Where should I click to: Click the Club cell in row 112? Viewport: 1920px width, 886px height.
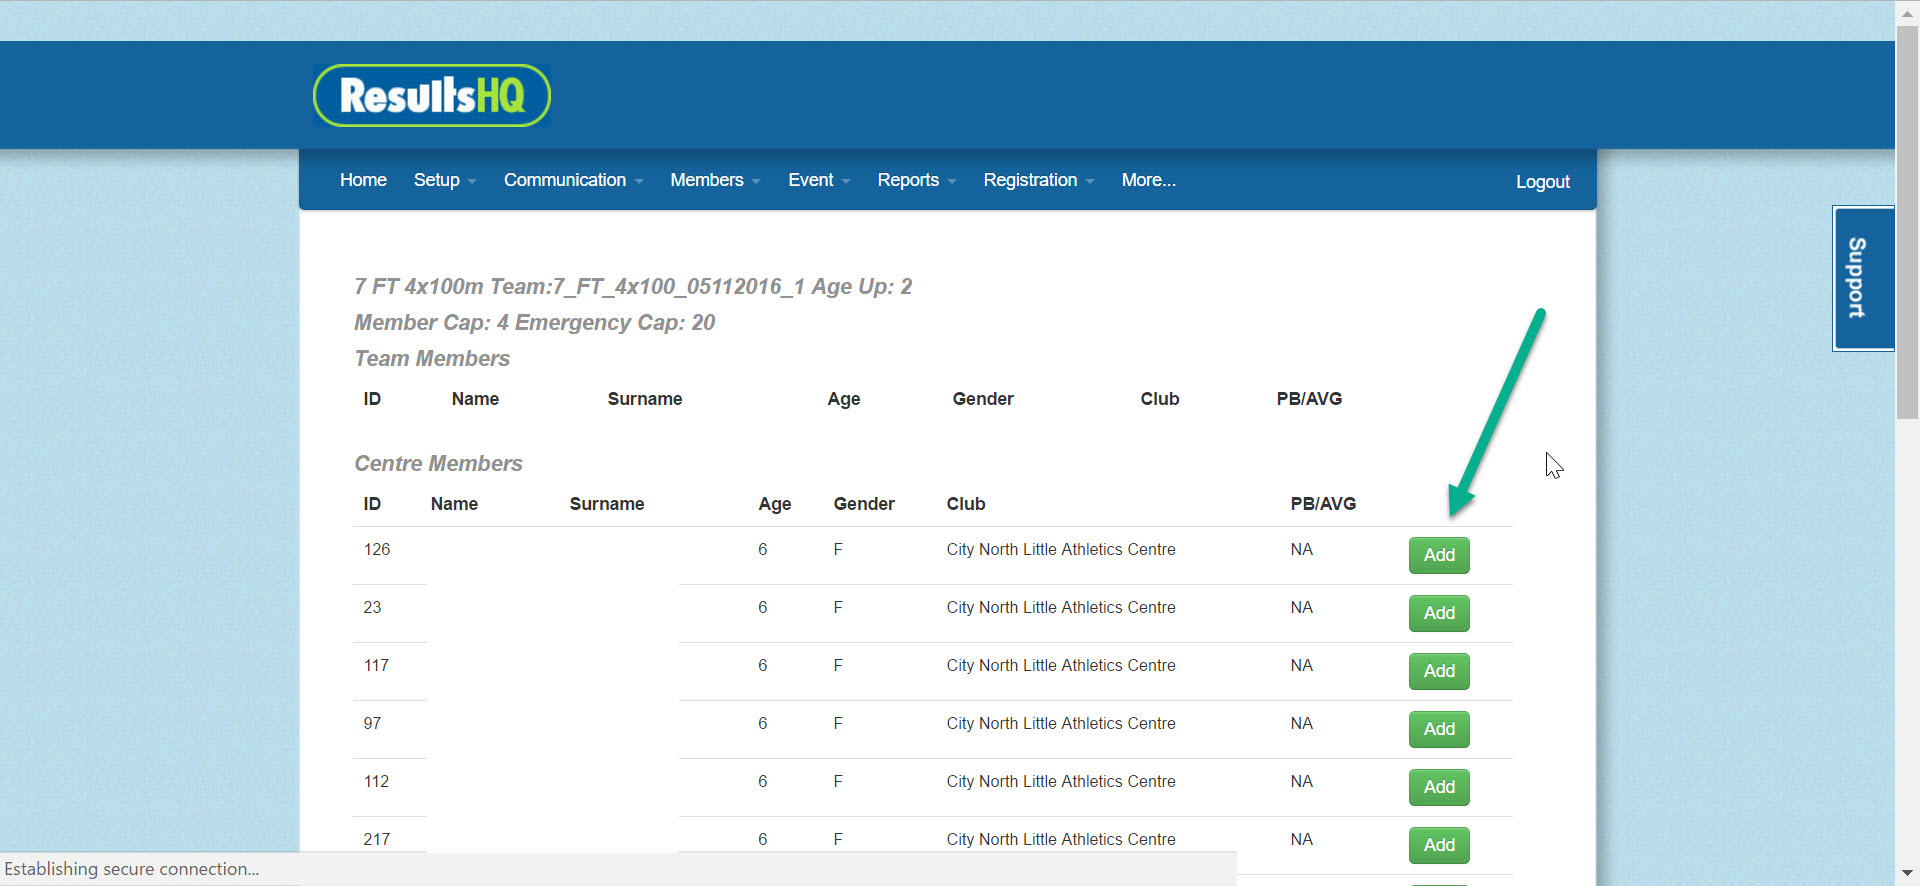tap(1061, 782)
